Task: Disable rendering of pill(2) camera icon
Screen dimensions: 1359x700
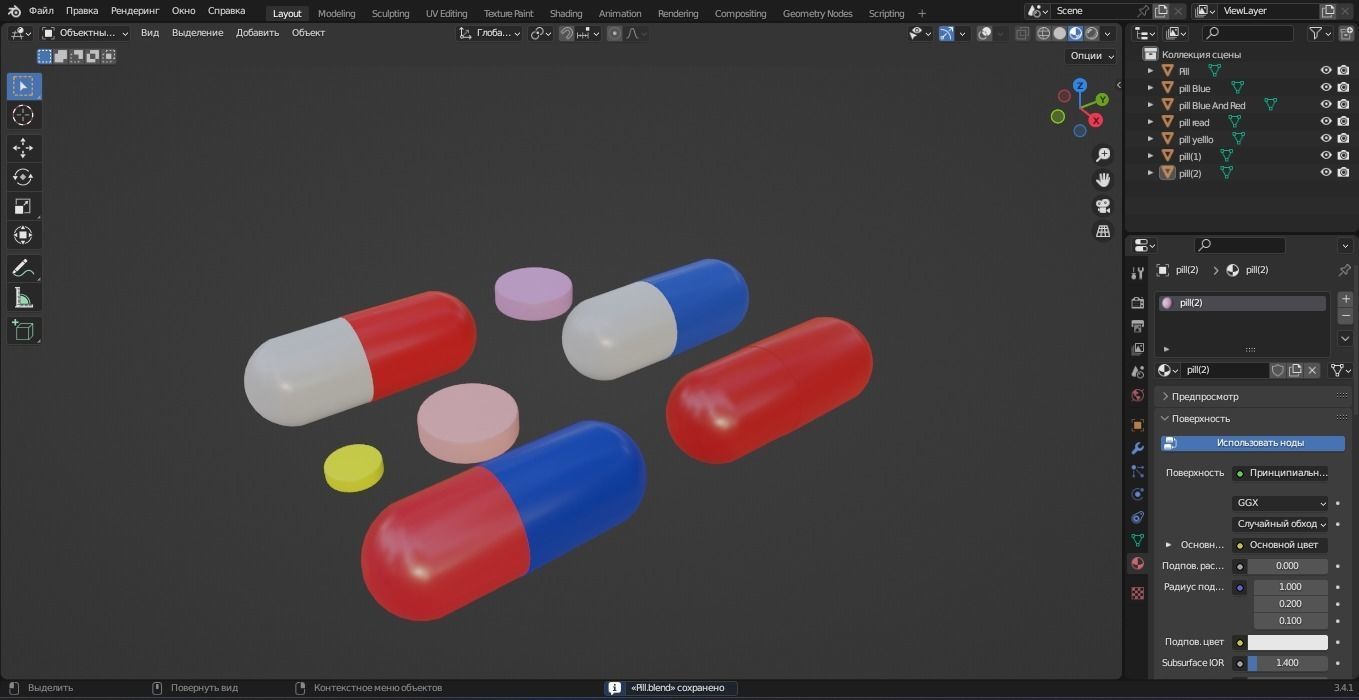Action: [x=1344, y=173]
